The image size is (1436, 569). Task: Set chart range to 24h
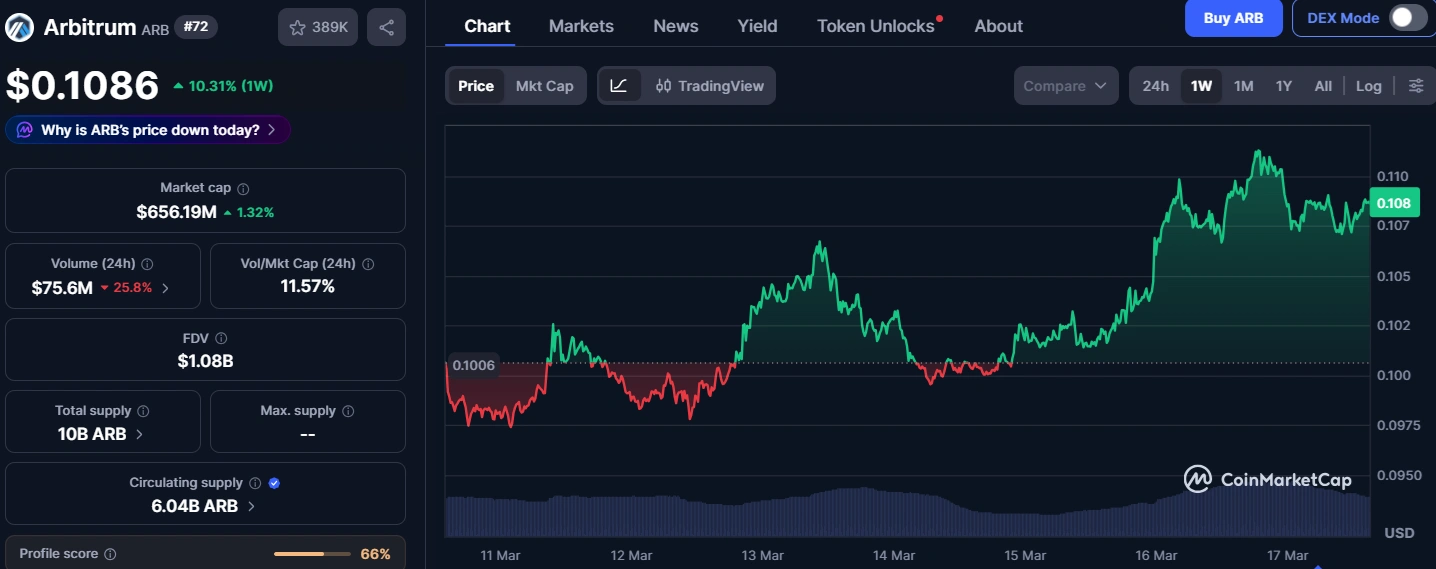1156,86
